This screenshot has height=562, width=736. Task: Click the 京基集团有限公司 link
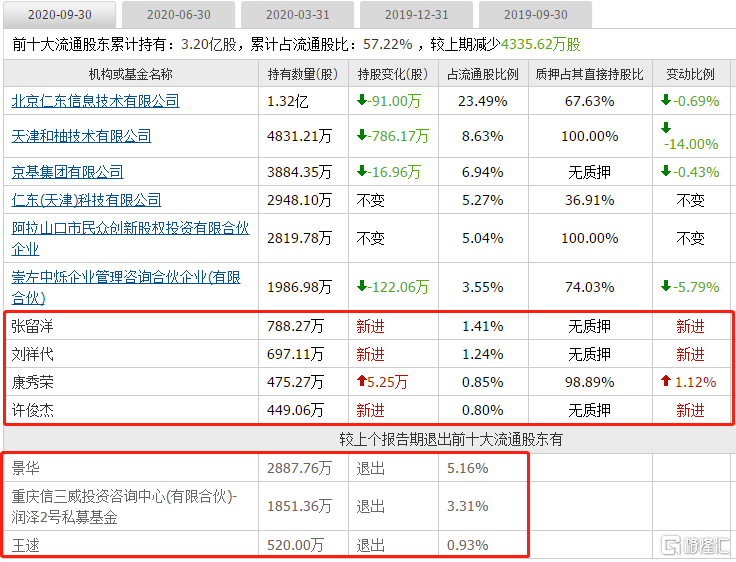[67, 172]
